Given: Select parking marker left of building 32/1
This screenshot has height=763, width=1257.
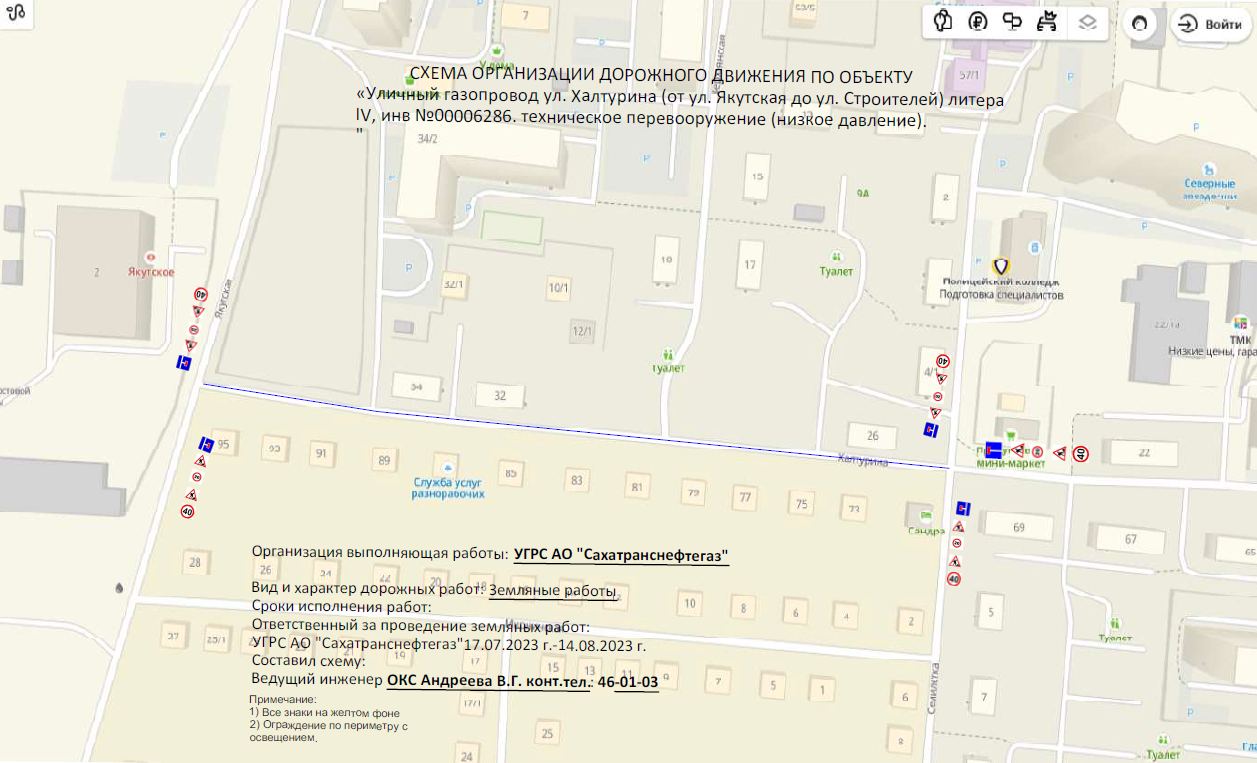Looking at the screenshot, I should (x=409, y=269).
